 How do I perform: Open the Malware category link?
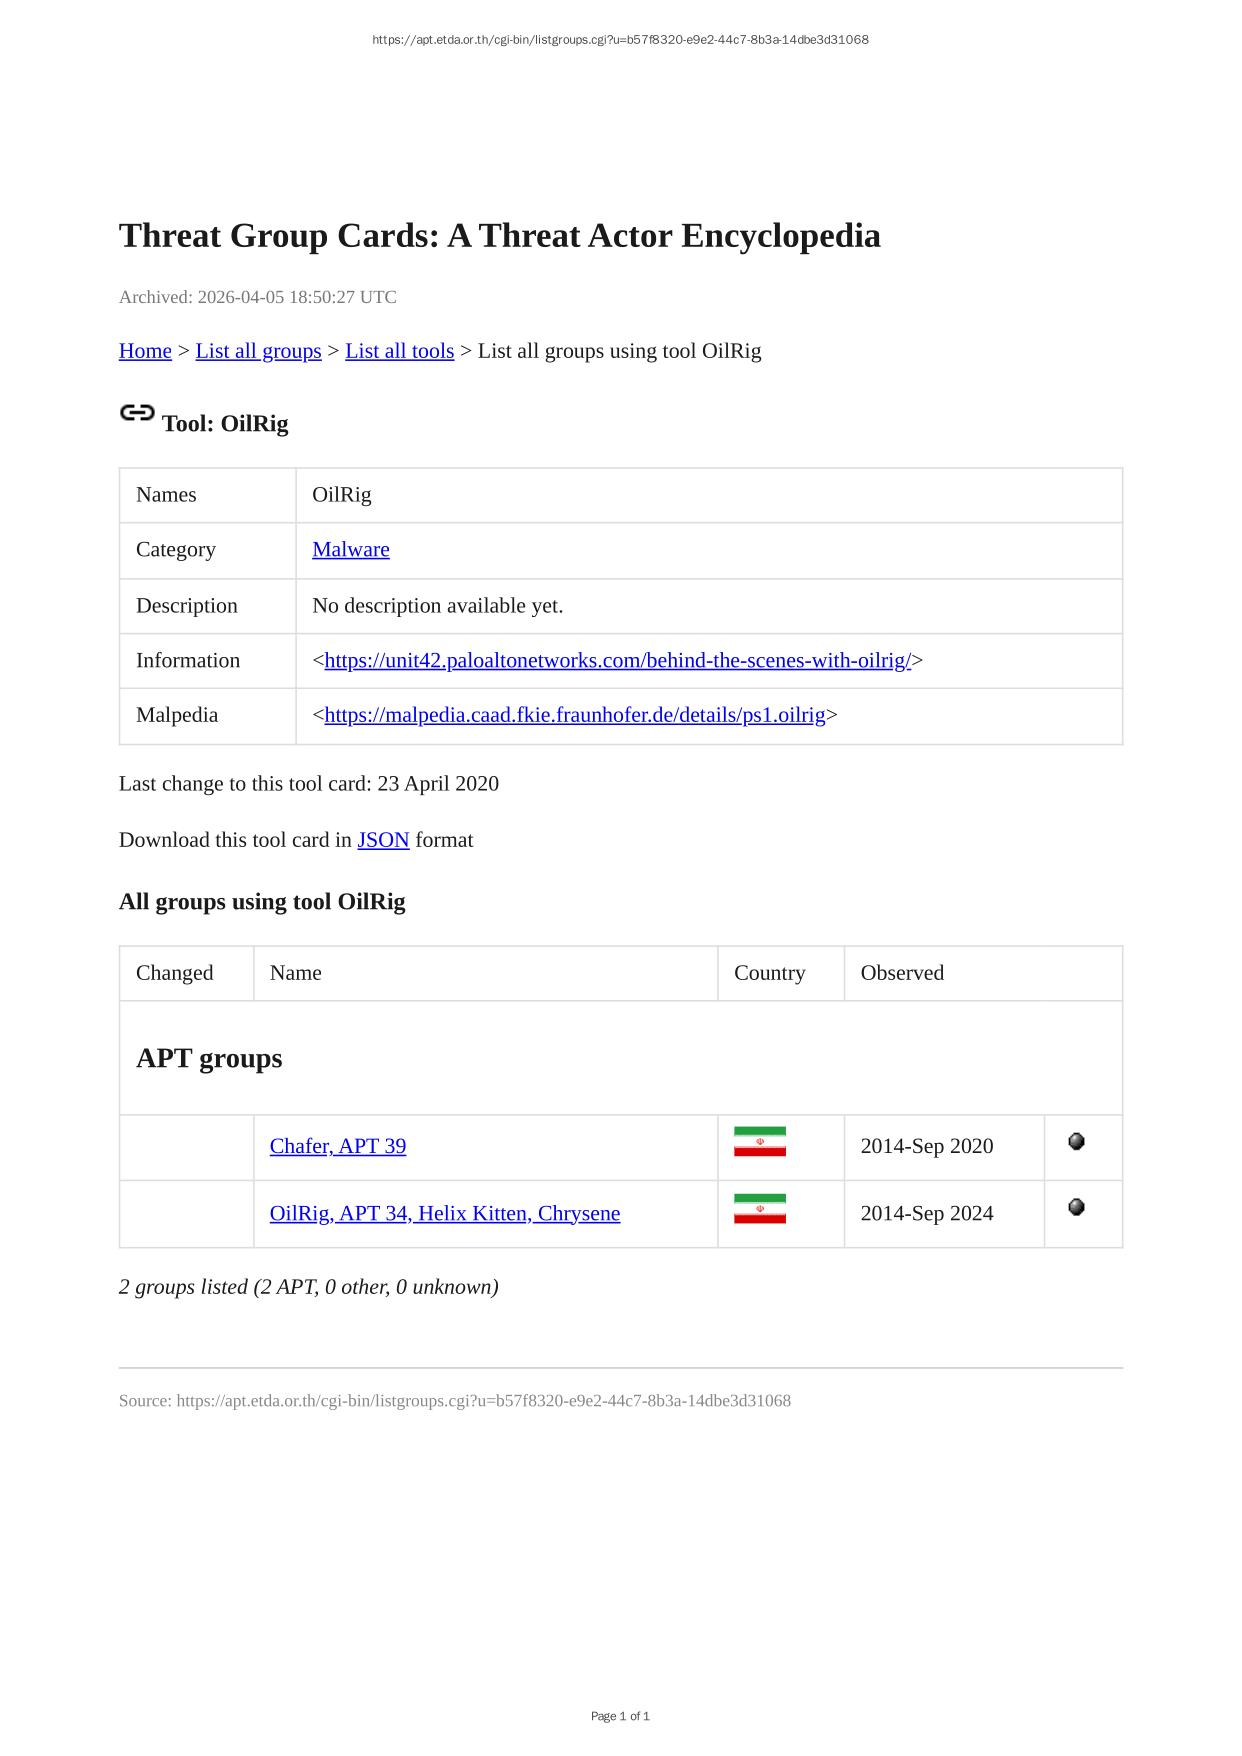pyautogui.click(x=350, y=549)
